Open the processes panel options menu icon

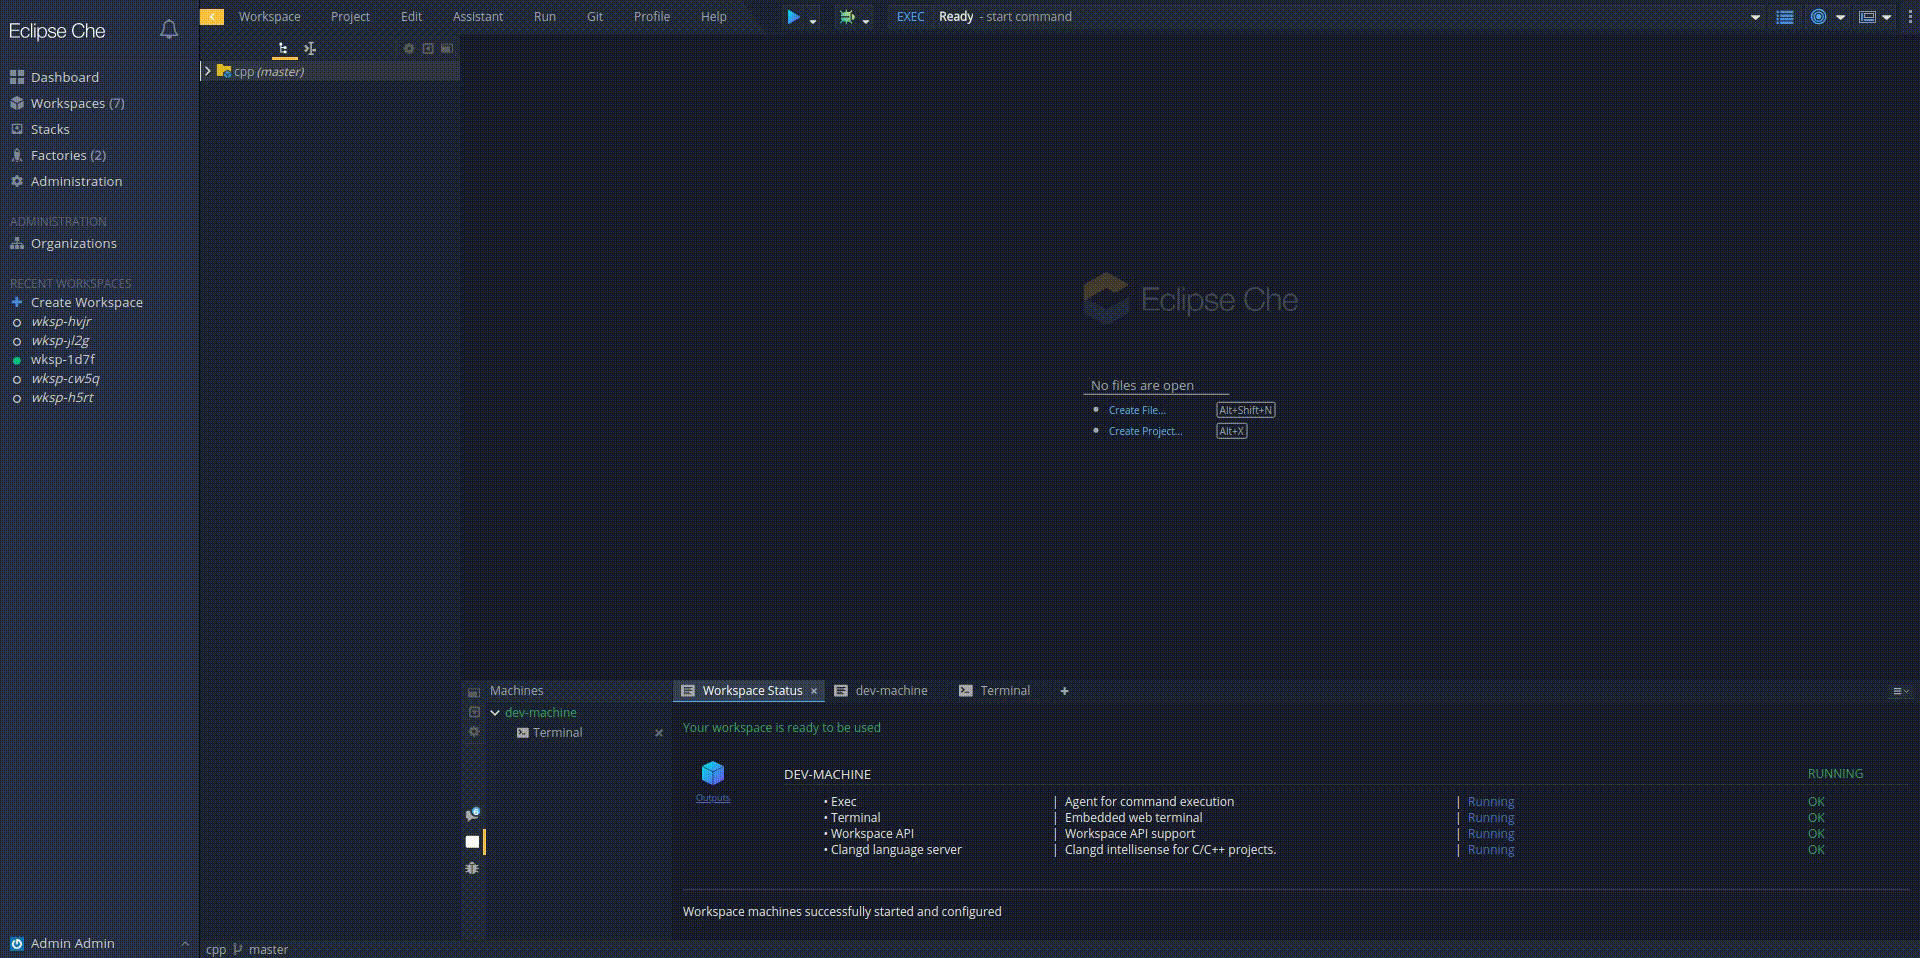click(x=1900, y=691)
